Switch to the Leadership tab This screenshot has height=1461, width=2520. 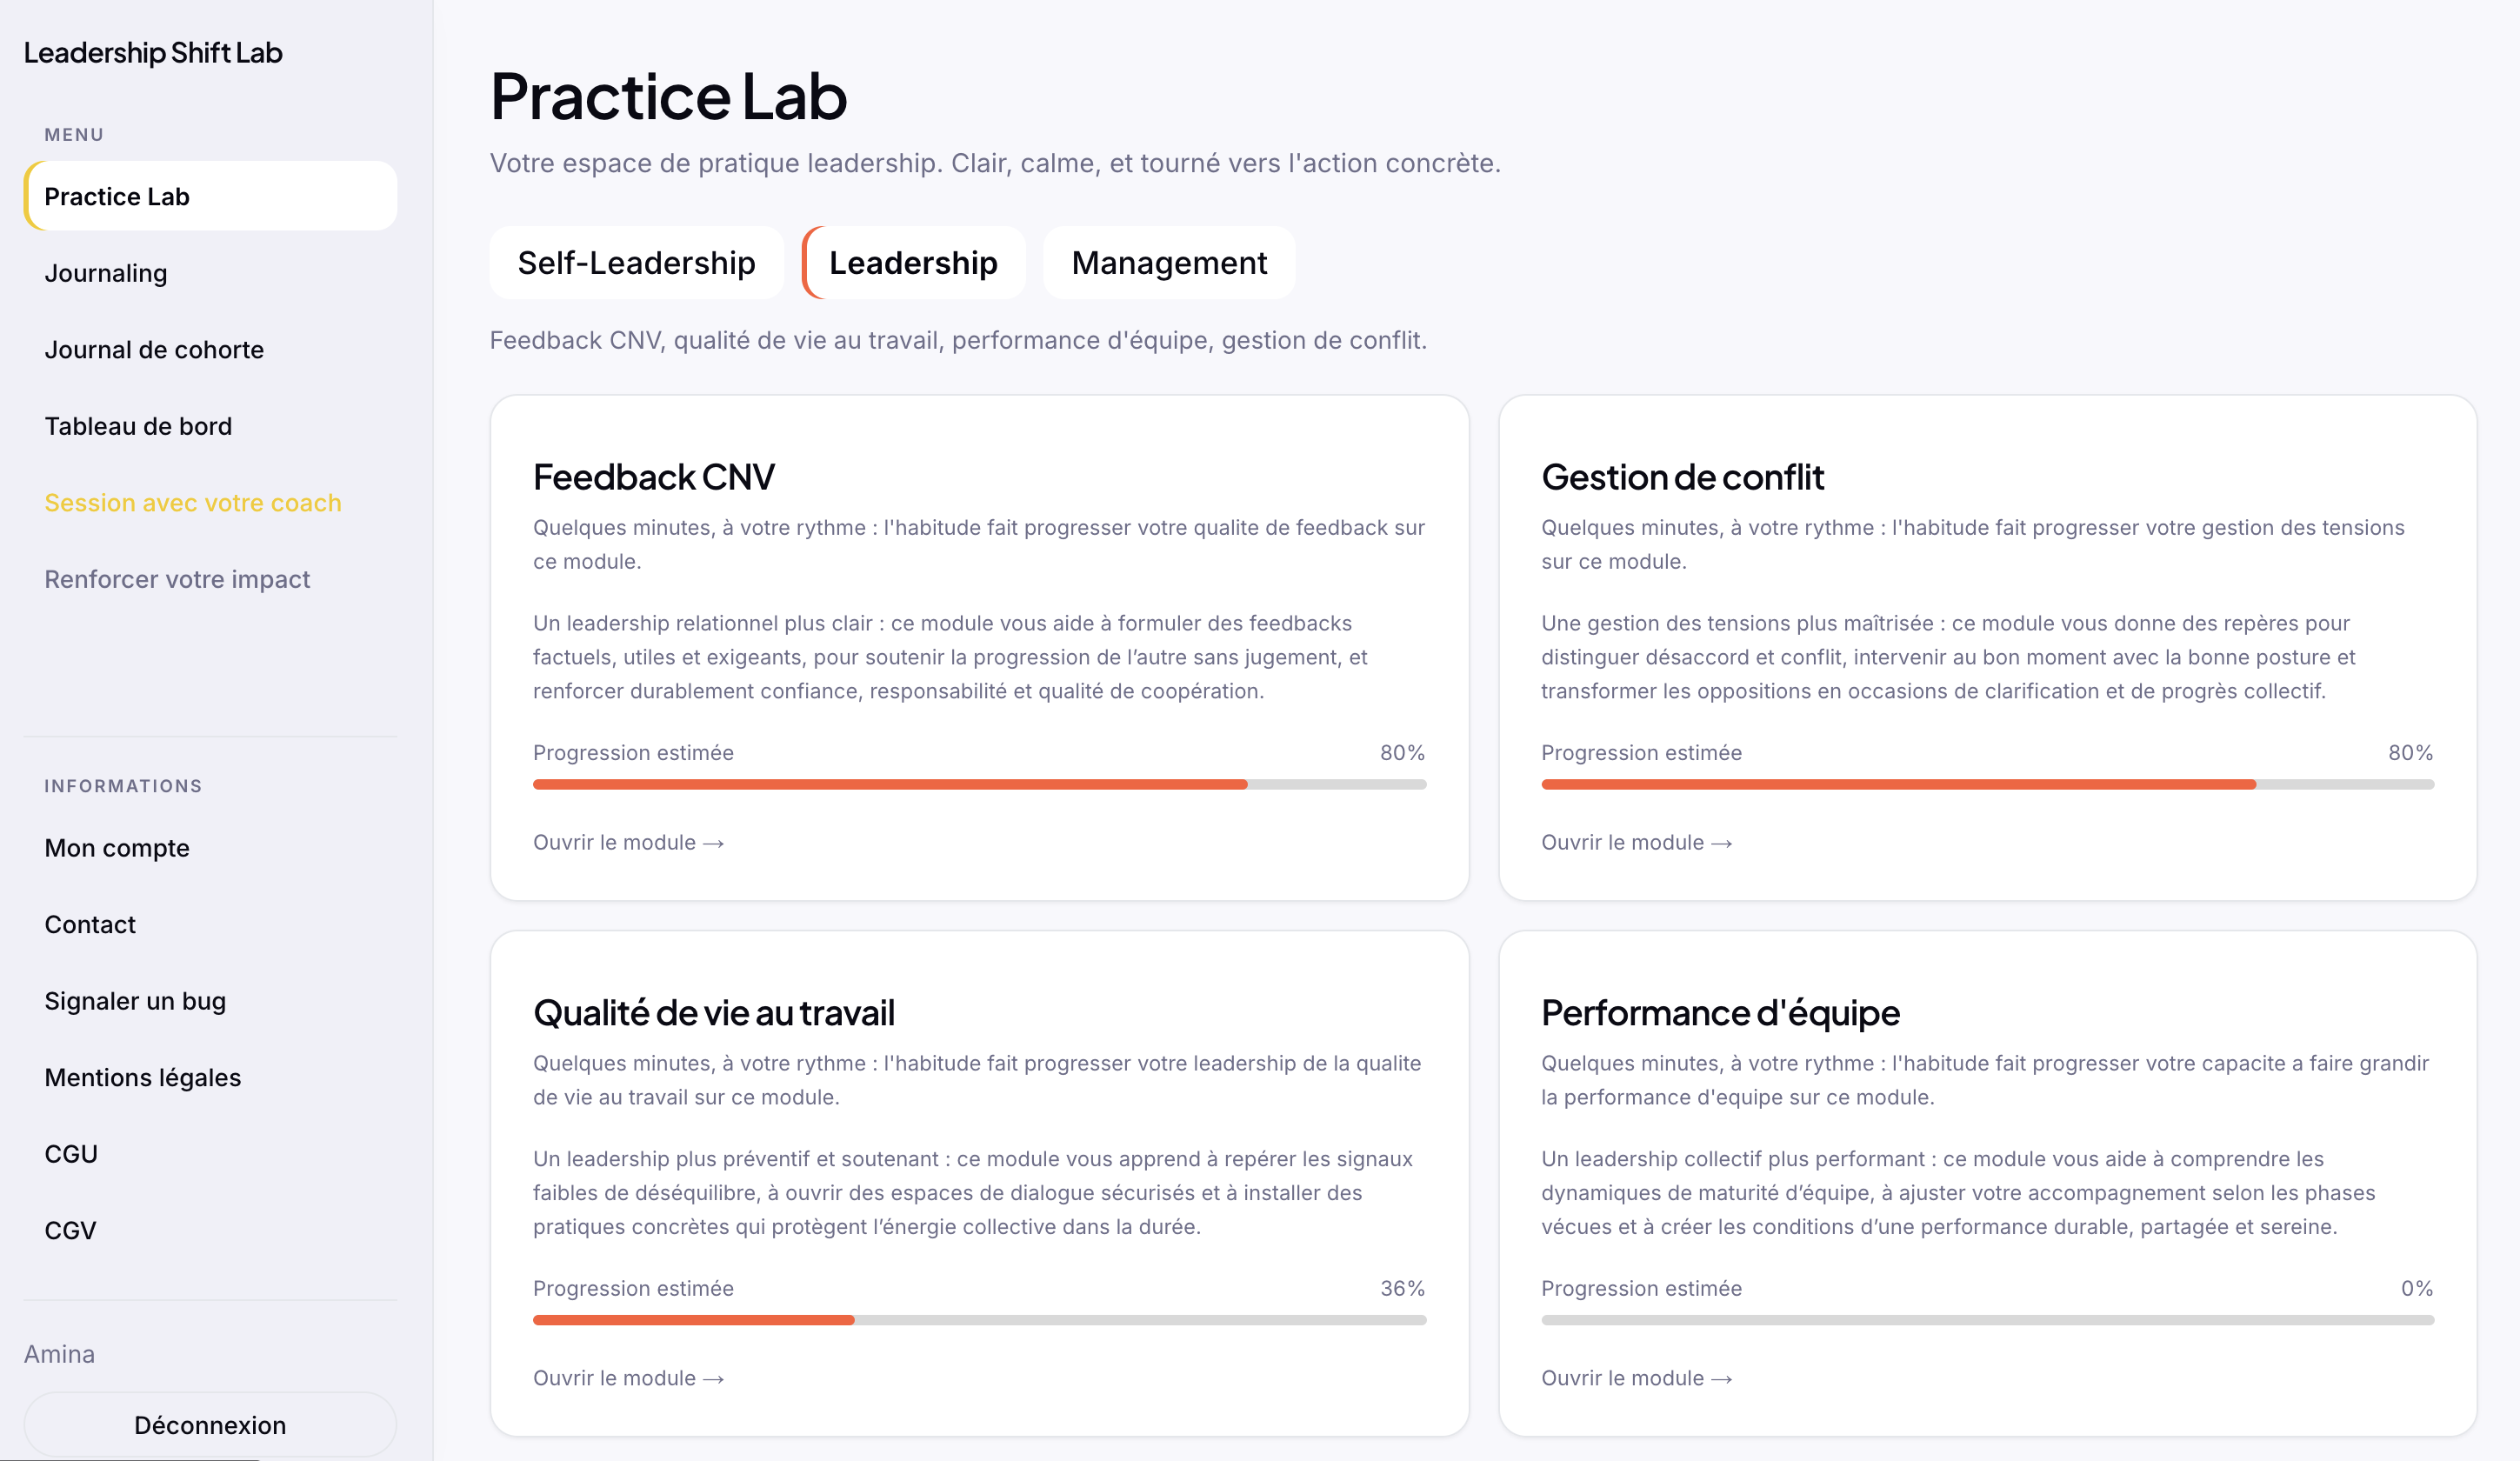913,262
